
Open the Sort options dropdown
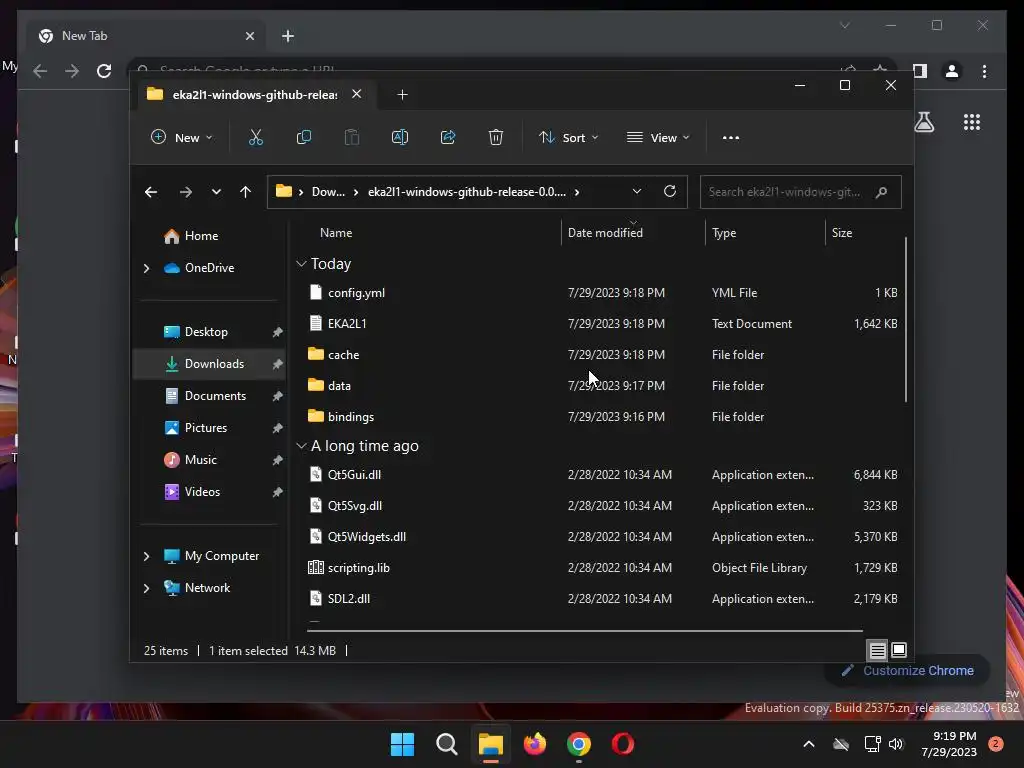568,138
